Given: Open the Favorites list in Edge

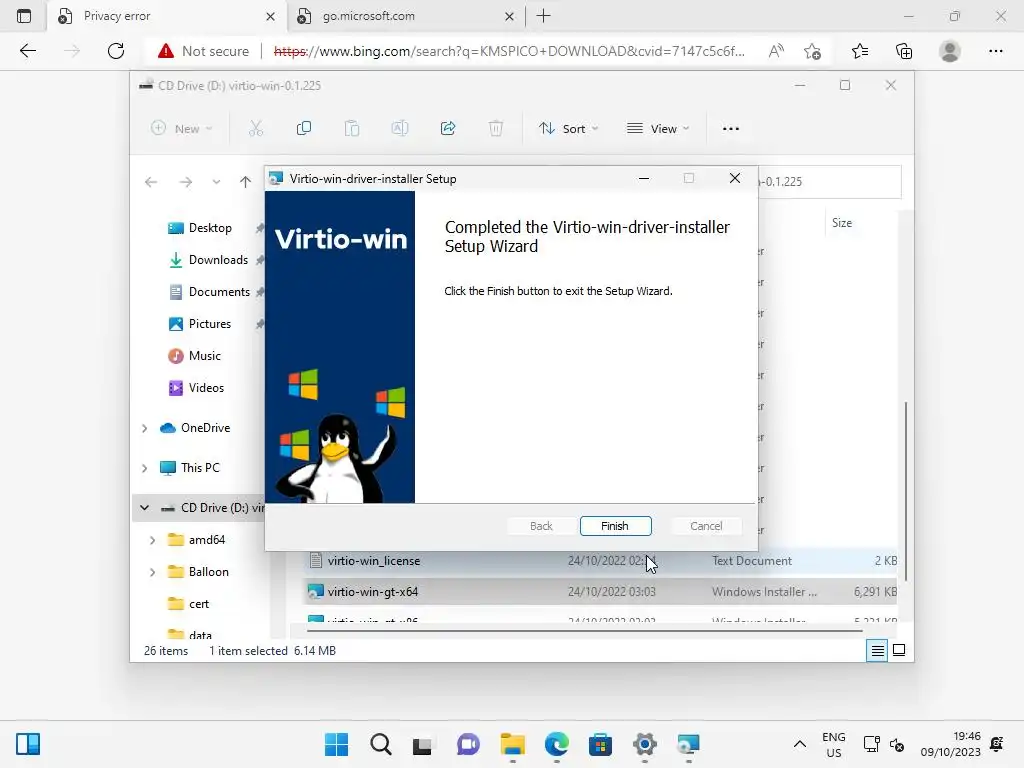Looking at the screenshot, I should coord(860,51).
